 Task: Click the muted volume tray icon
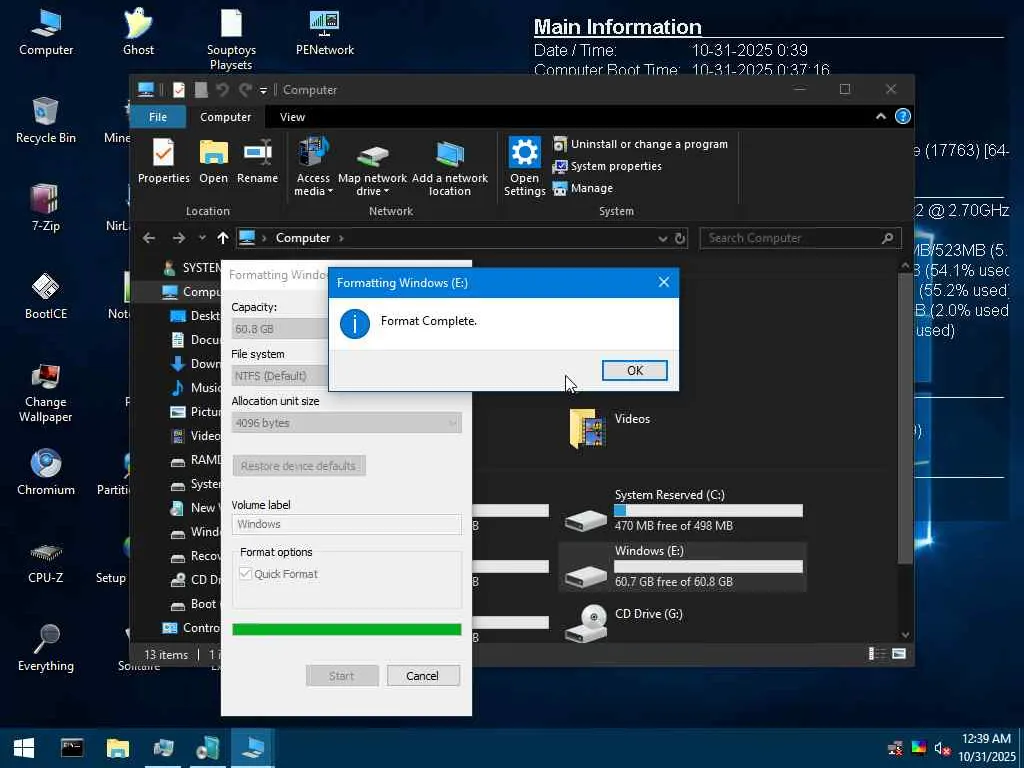941,748
